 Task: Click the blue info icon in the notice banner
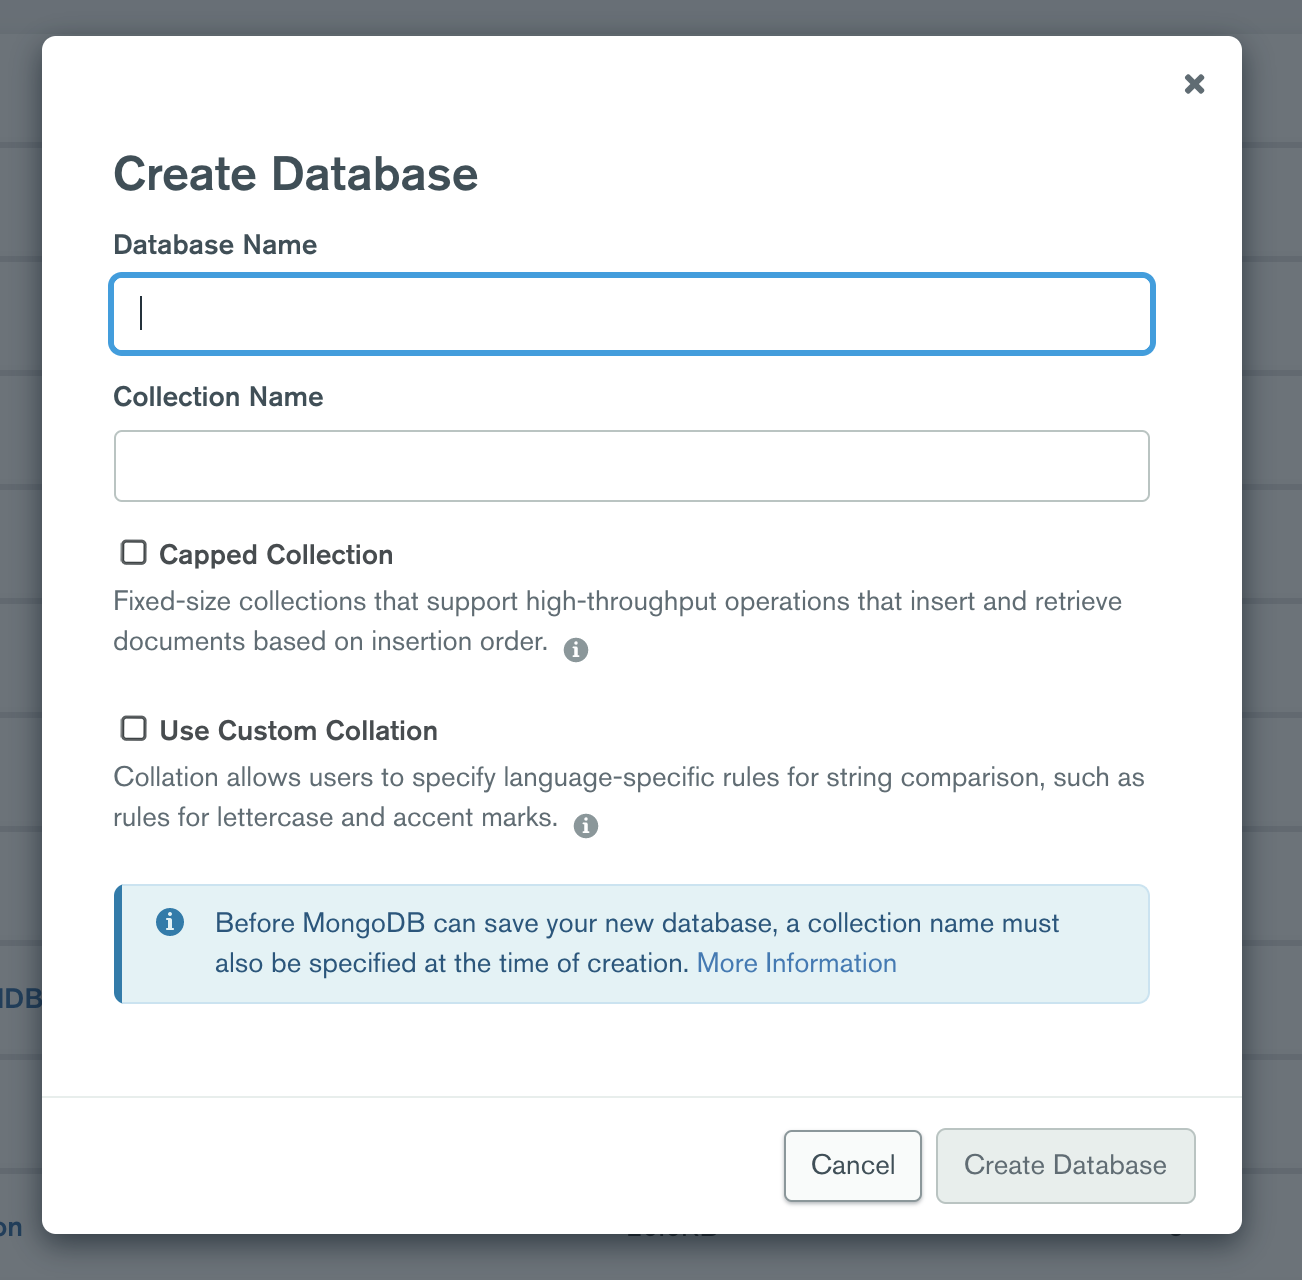[x=170, y=922]
